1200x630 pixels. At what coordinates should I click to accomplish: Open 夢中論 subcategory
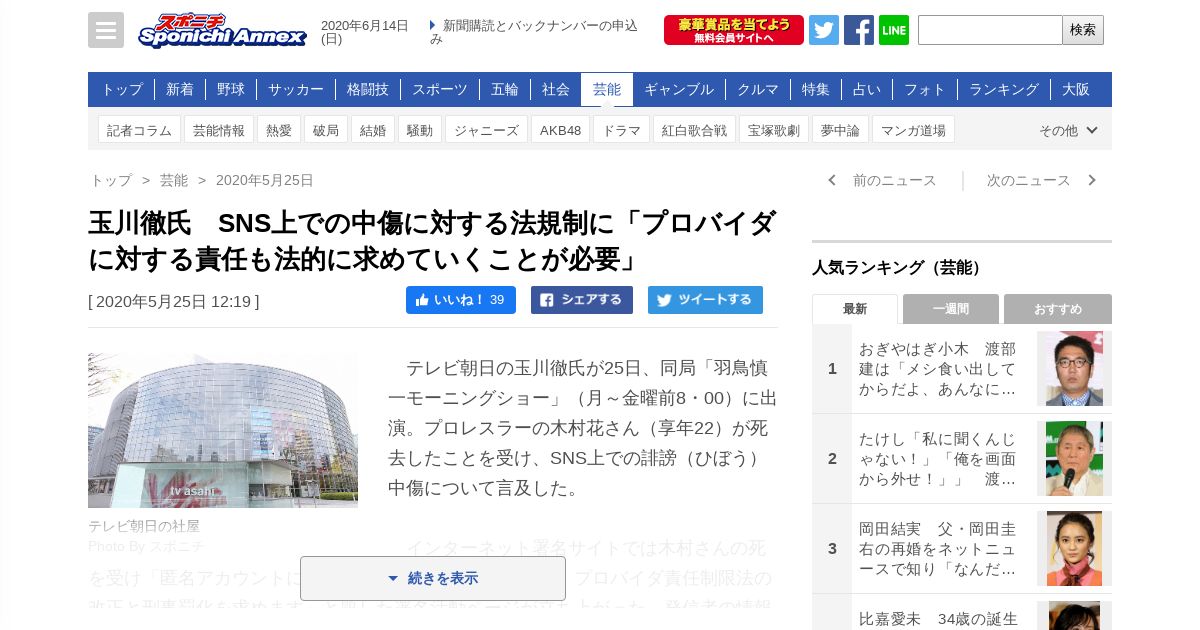click(x=841, y=130)
